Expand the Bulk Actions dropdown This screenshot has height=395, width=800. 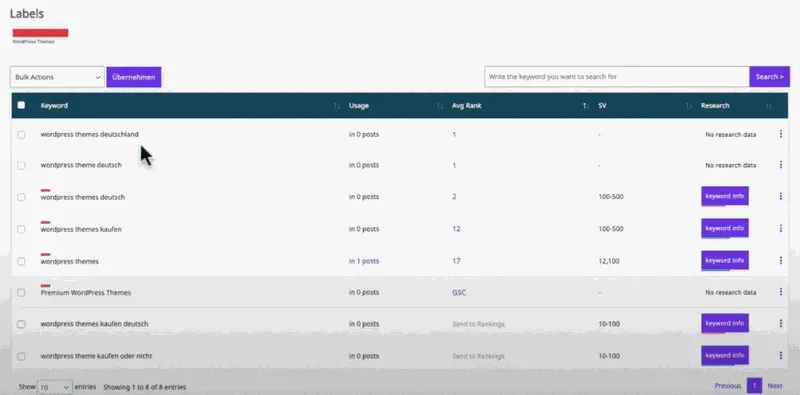pos(57,77)
